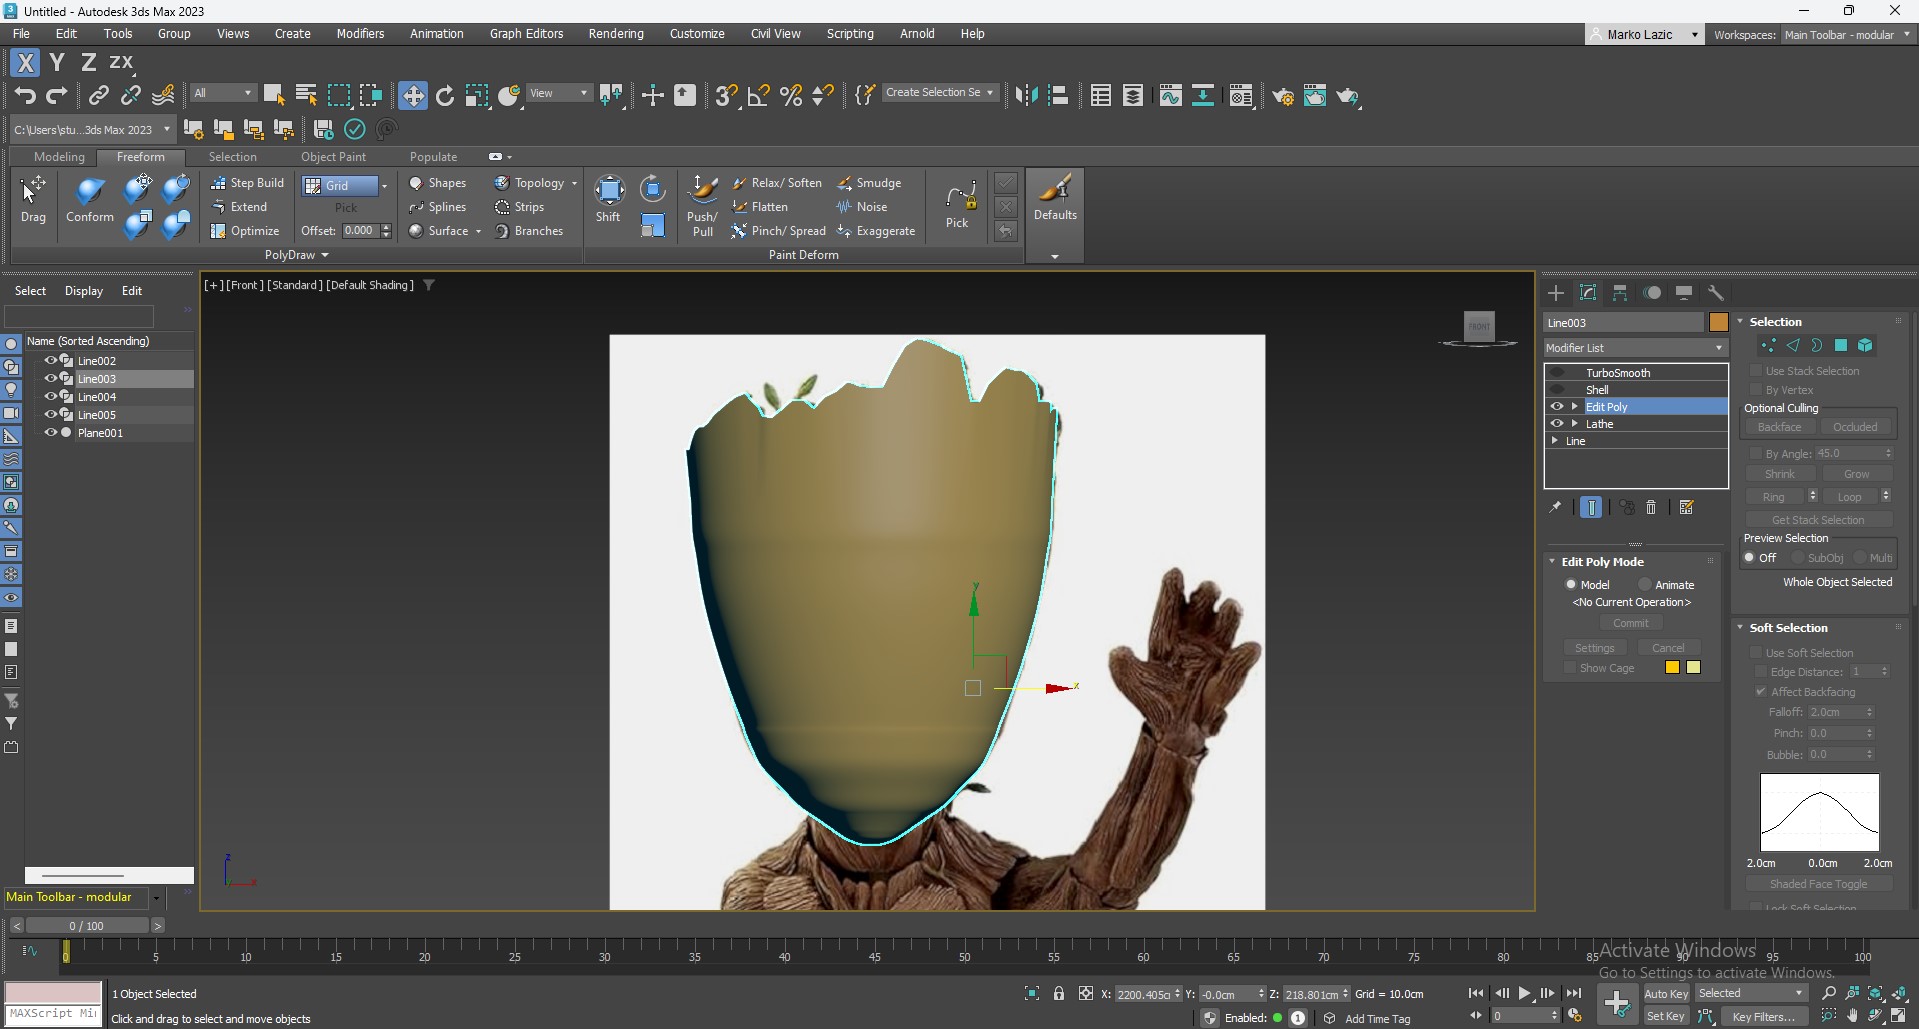The image size is (1919, 1029).
Task: Click the Remove modifier trash icon
Action: (1651, 508)
